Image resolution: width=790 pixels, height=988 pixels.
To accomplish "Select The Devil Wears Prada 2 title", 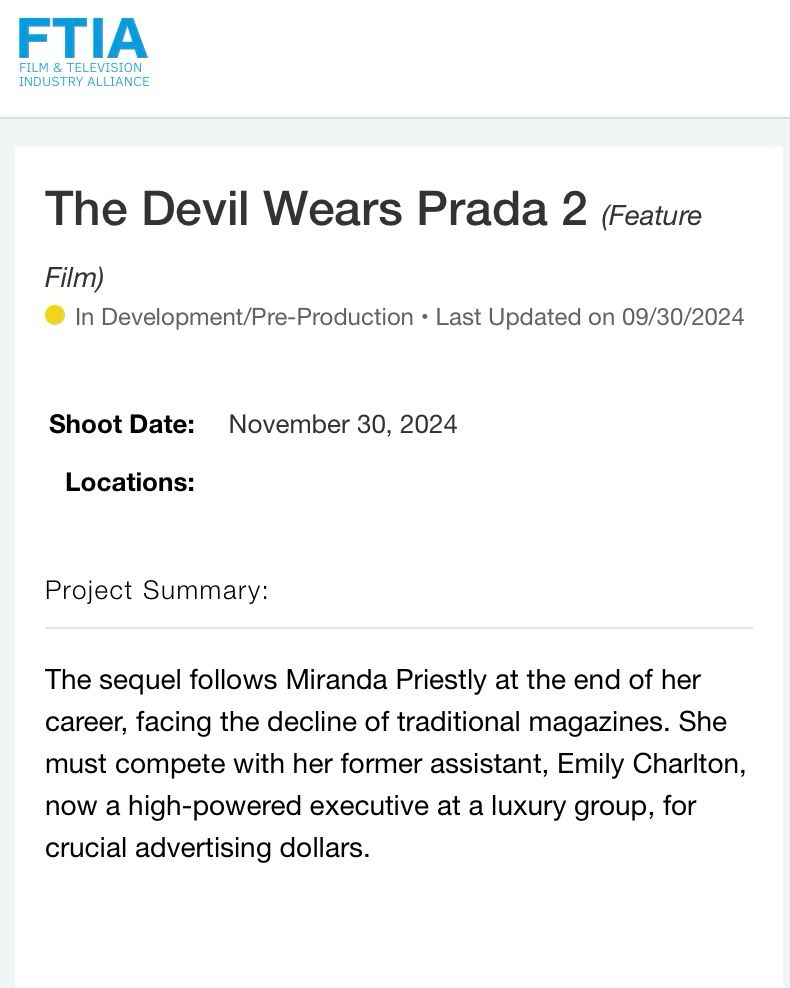I will click(x=316, y=209).
